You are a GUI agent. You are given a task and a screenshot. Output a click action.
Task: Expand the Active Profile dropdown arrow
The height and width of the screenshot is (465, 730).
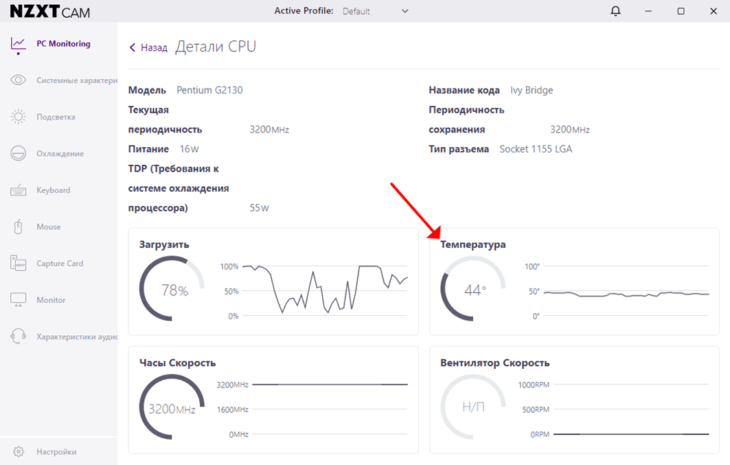tap(405, 11)
